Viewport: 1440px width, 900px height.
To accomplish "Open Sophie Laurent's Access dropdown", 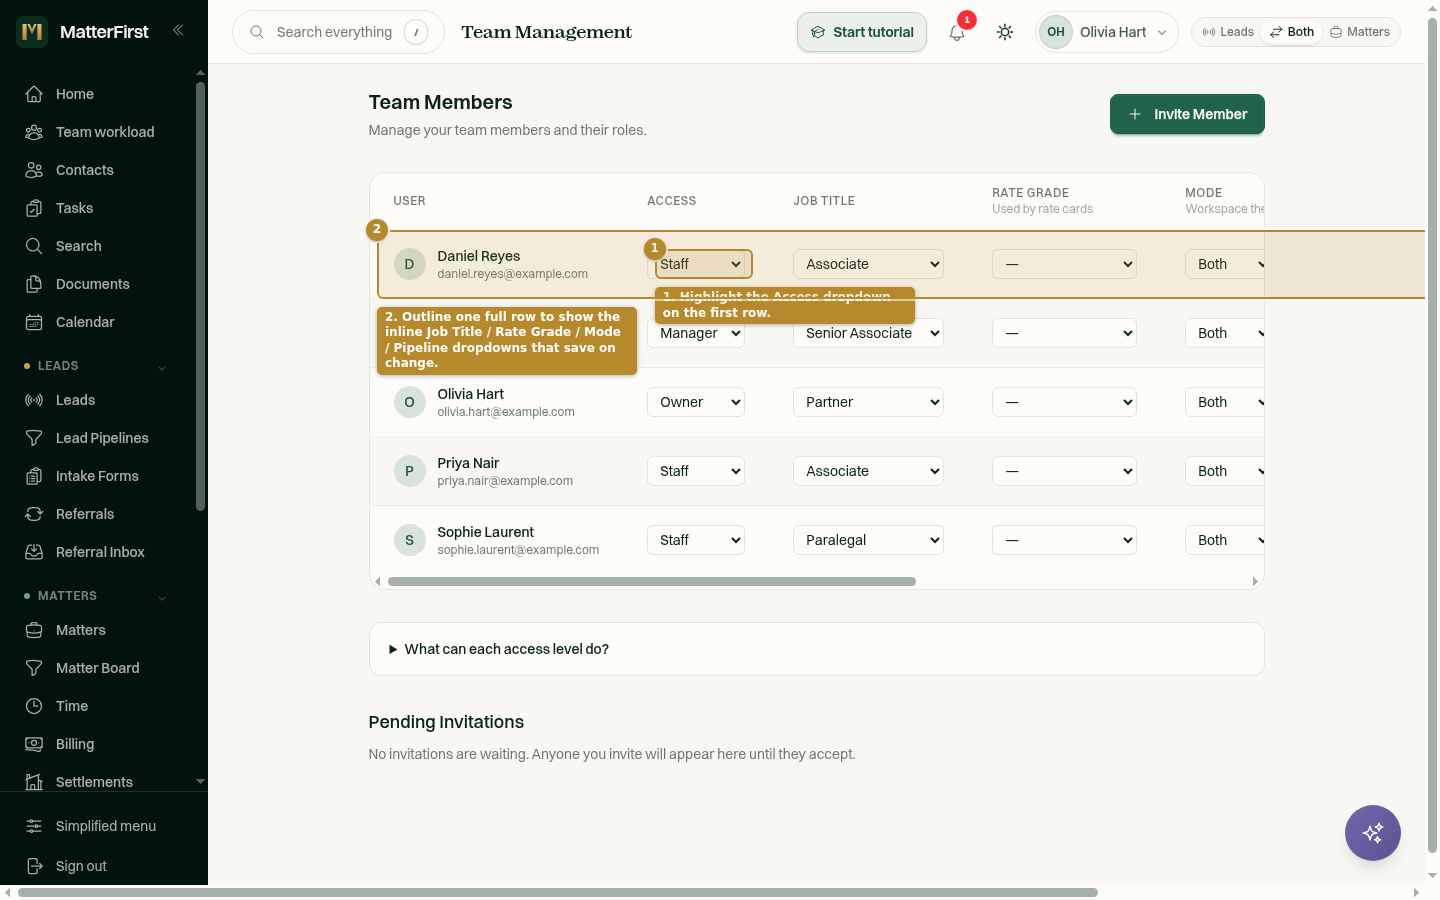I will point(696,540).
